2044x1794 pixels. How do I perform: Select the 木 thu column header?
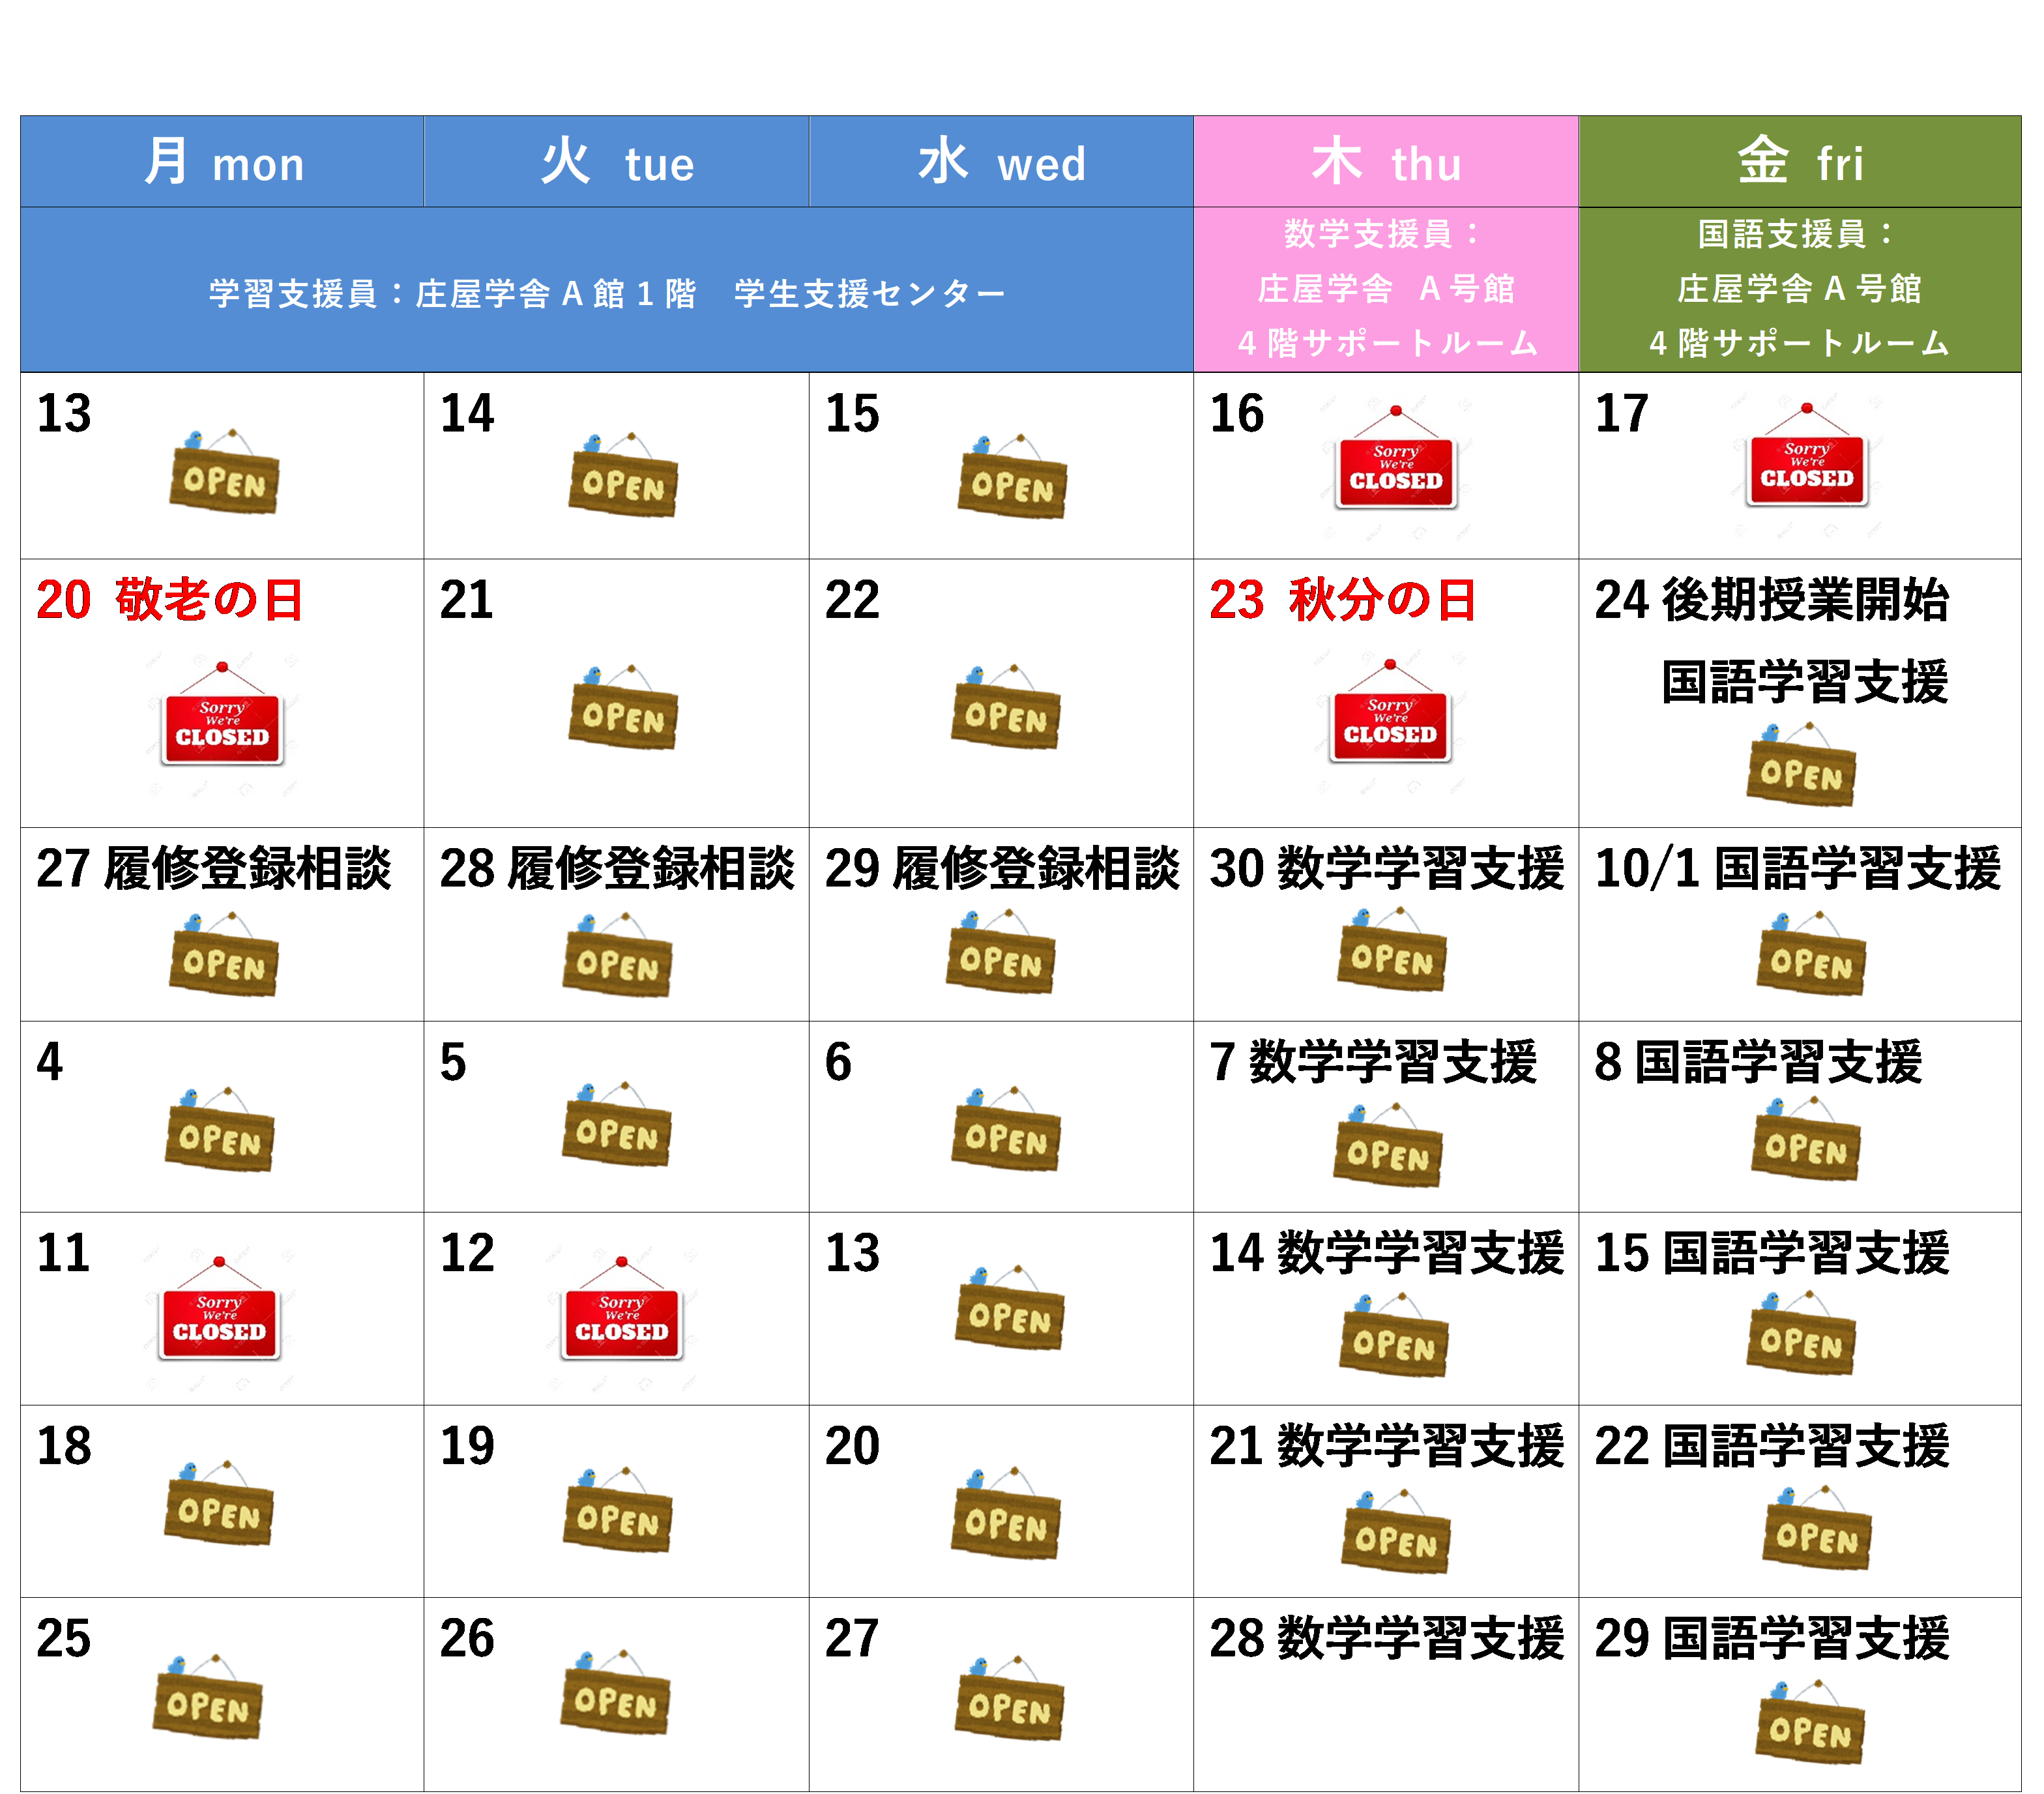point(1386,162)
